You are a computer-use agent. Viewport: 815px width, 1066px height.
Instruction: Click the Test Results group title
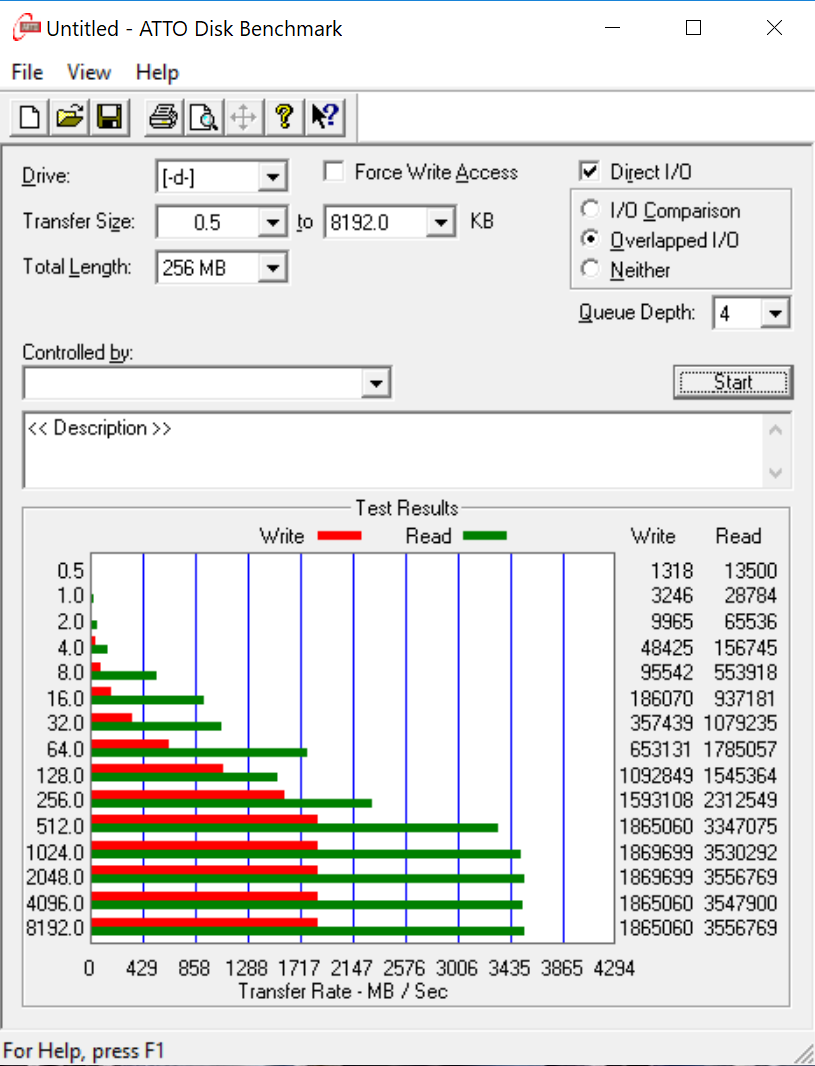[x=406, y=508]
